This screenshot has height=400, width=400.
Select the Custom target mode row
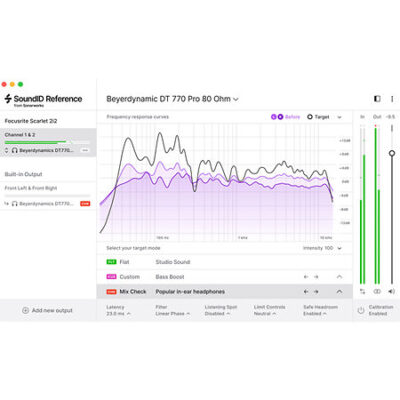[225, 277]
